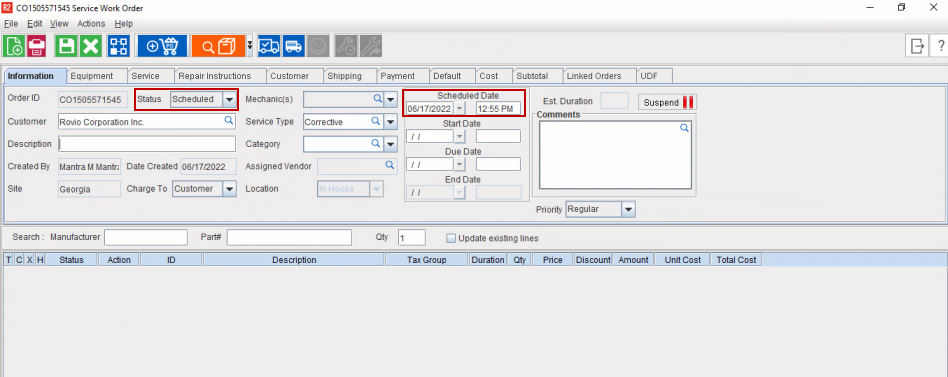Click the Description column header in grid

coord(294,260)
